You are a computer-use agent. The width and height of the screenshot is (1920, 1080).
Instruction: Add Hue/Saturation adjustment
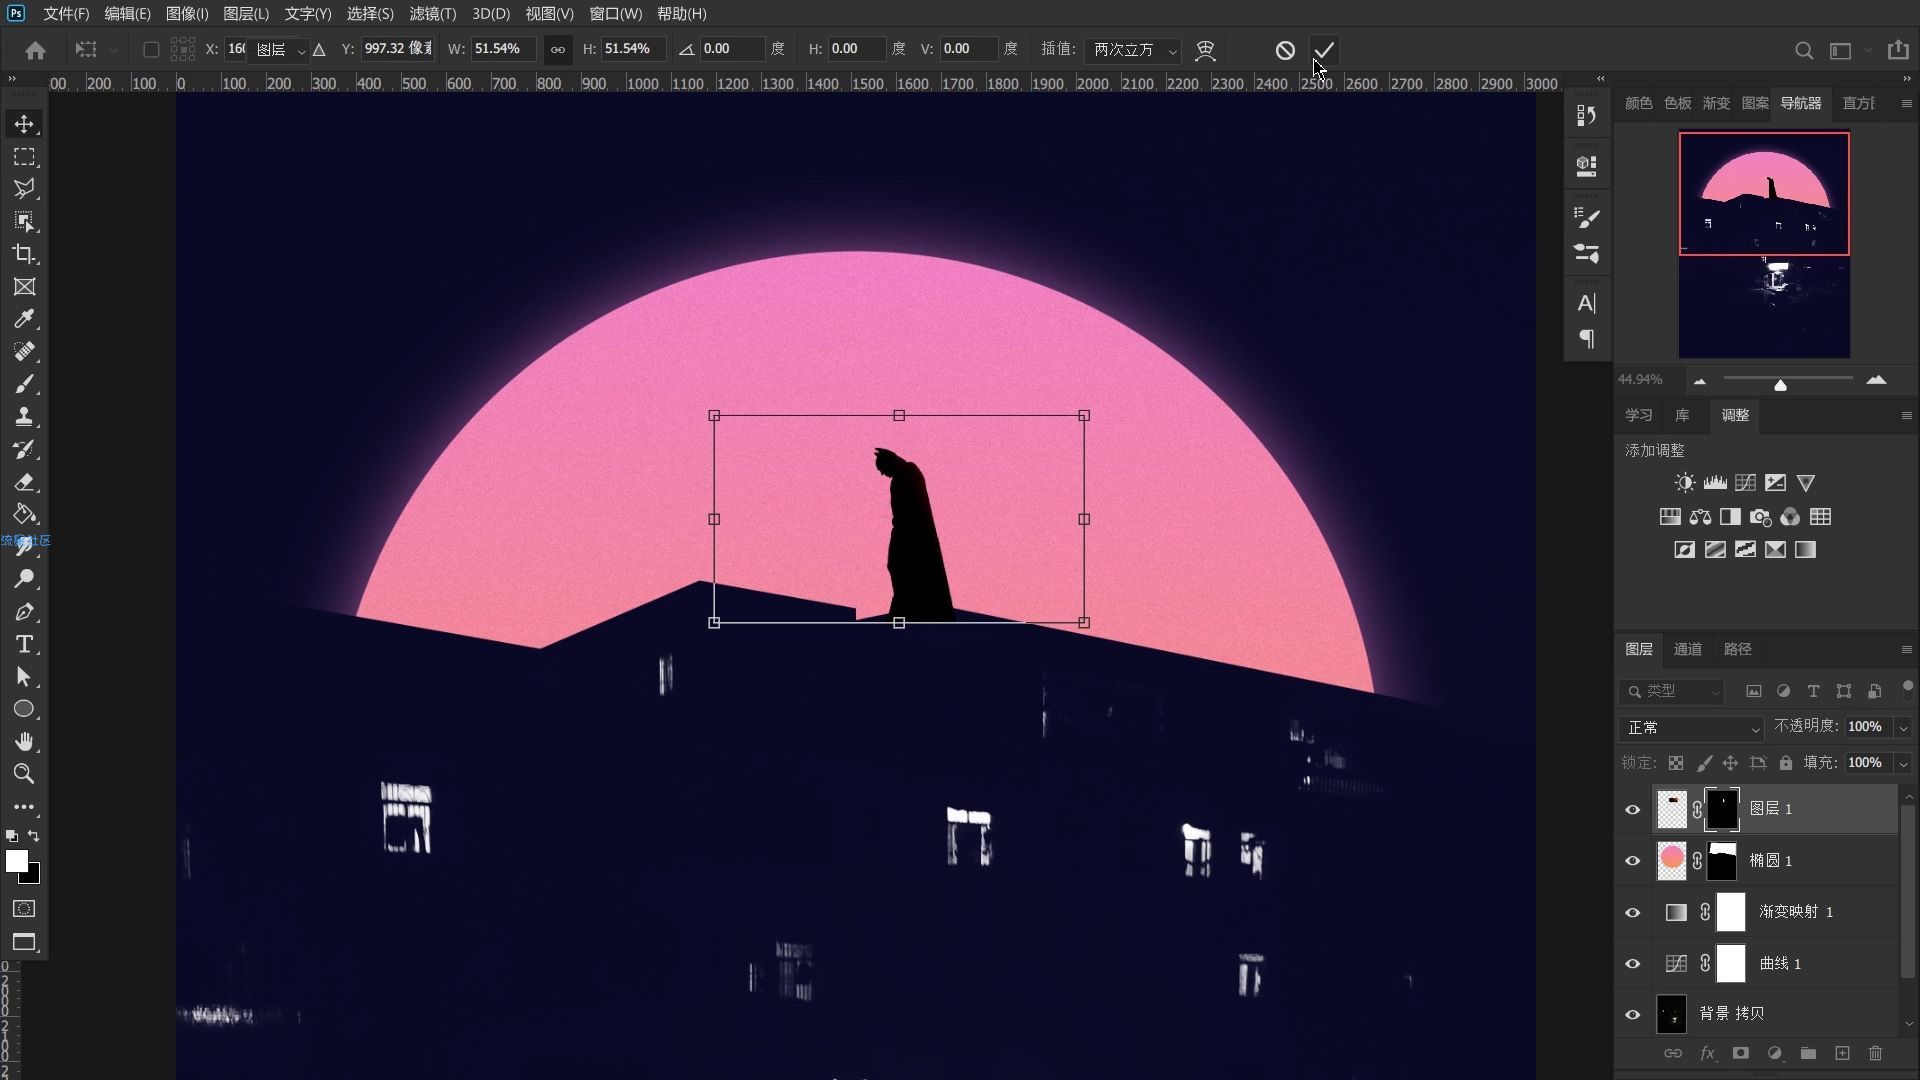point(1670,517)
